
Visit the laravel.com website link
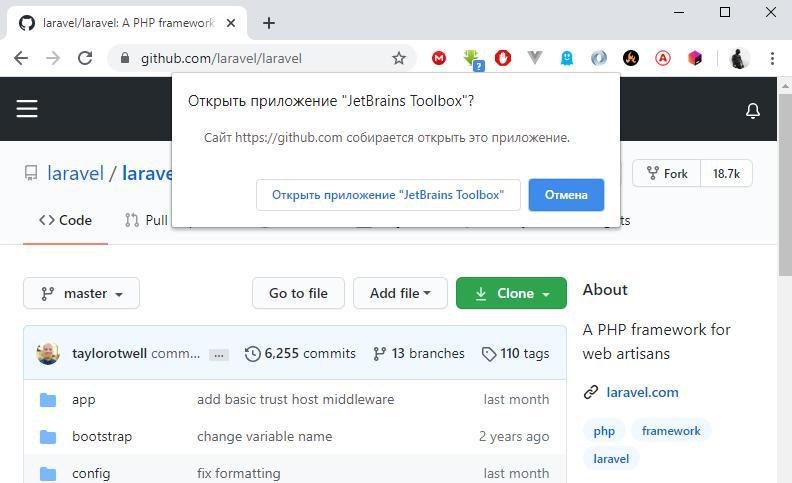pyautogui.click(x=642, y=392)
